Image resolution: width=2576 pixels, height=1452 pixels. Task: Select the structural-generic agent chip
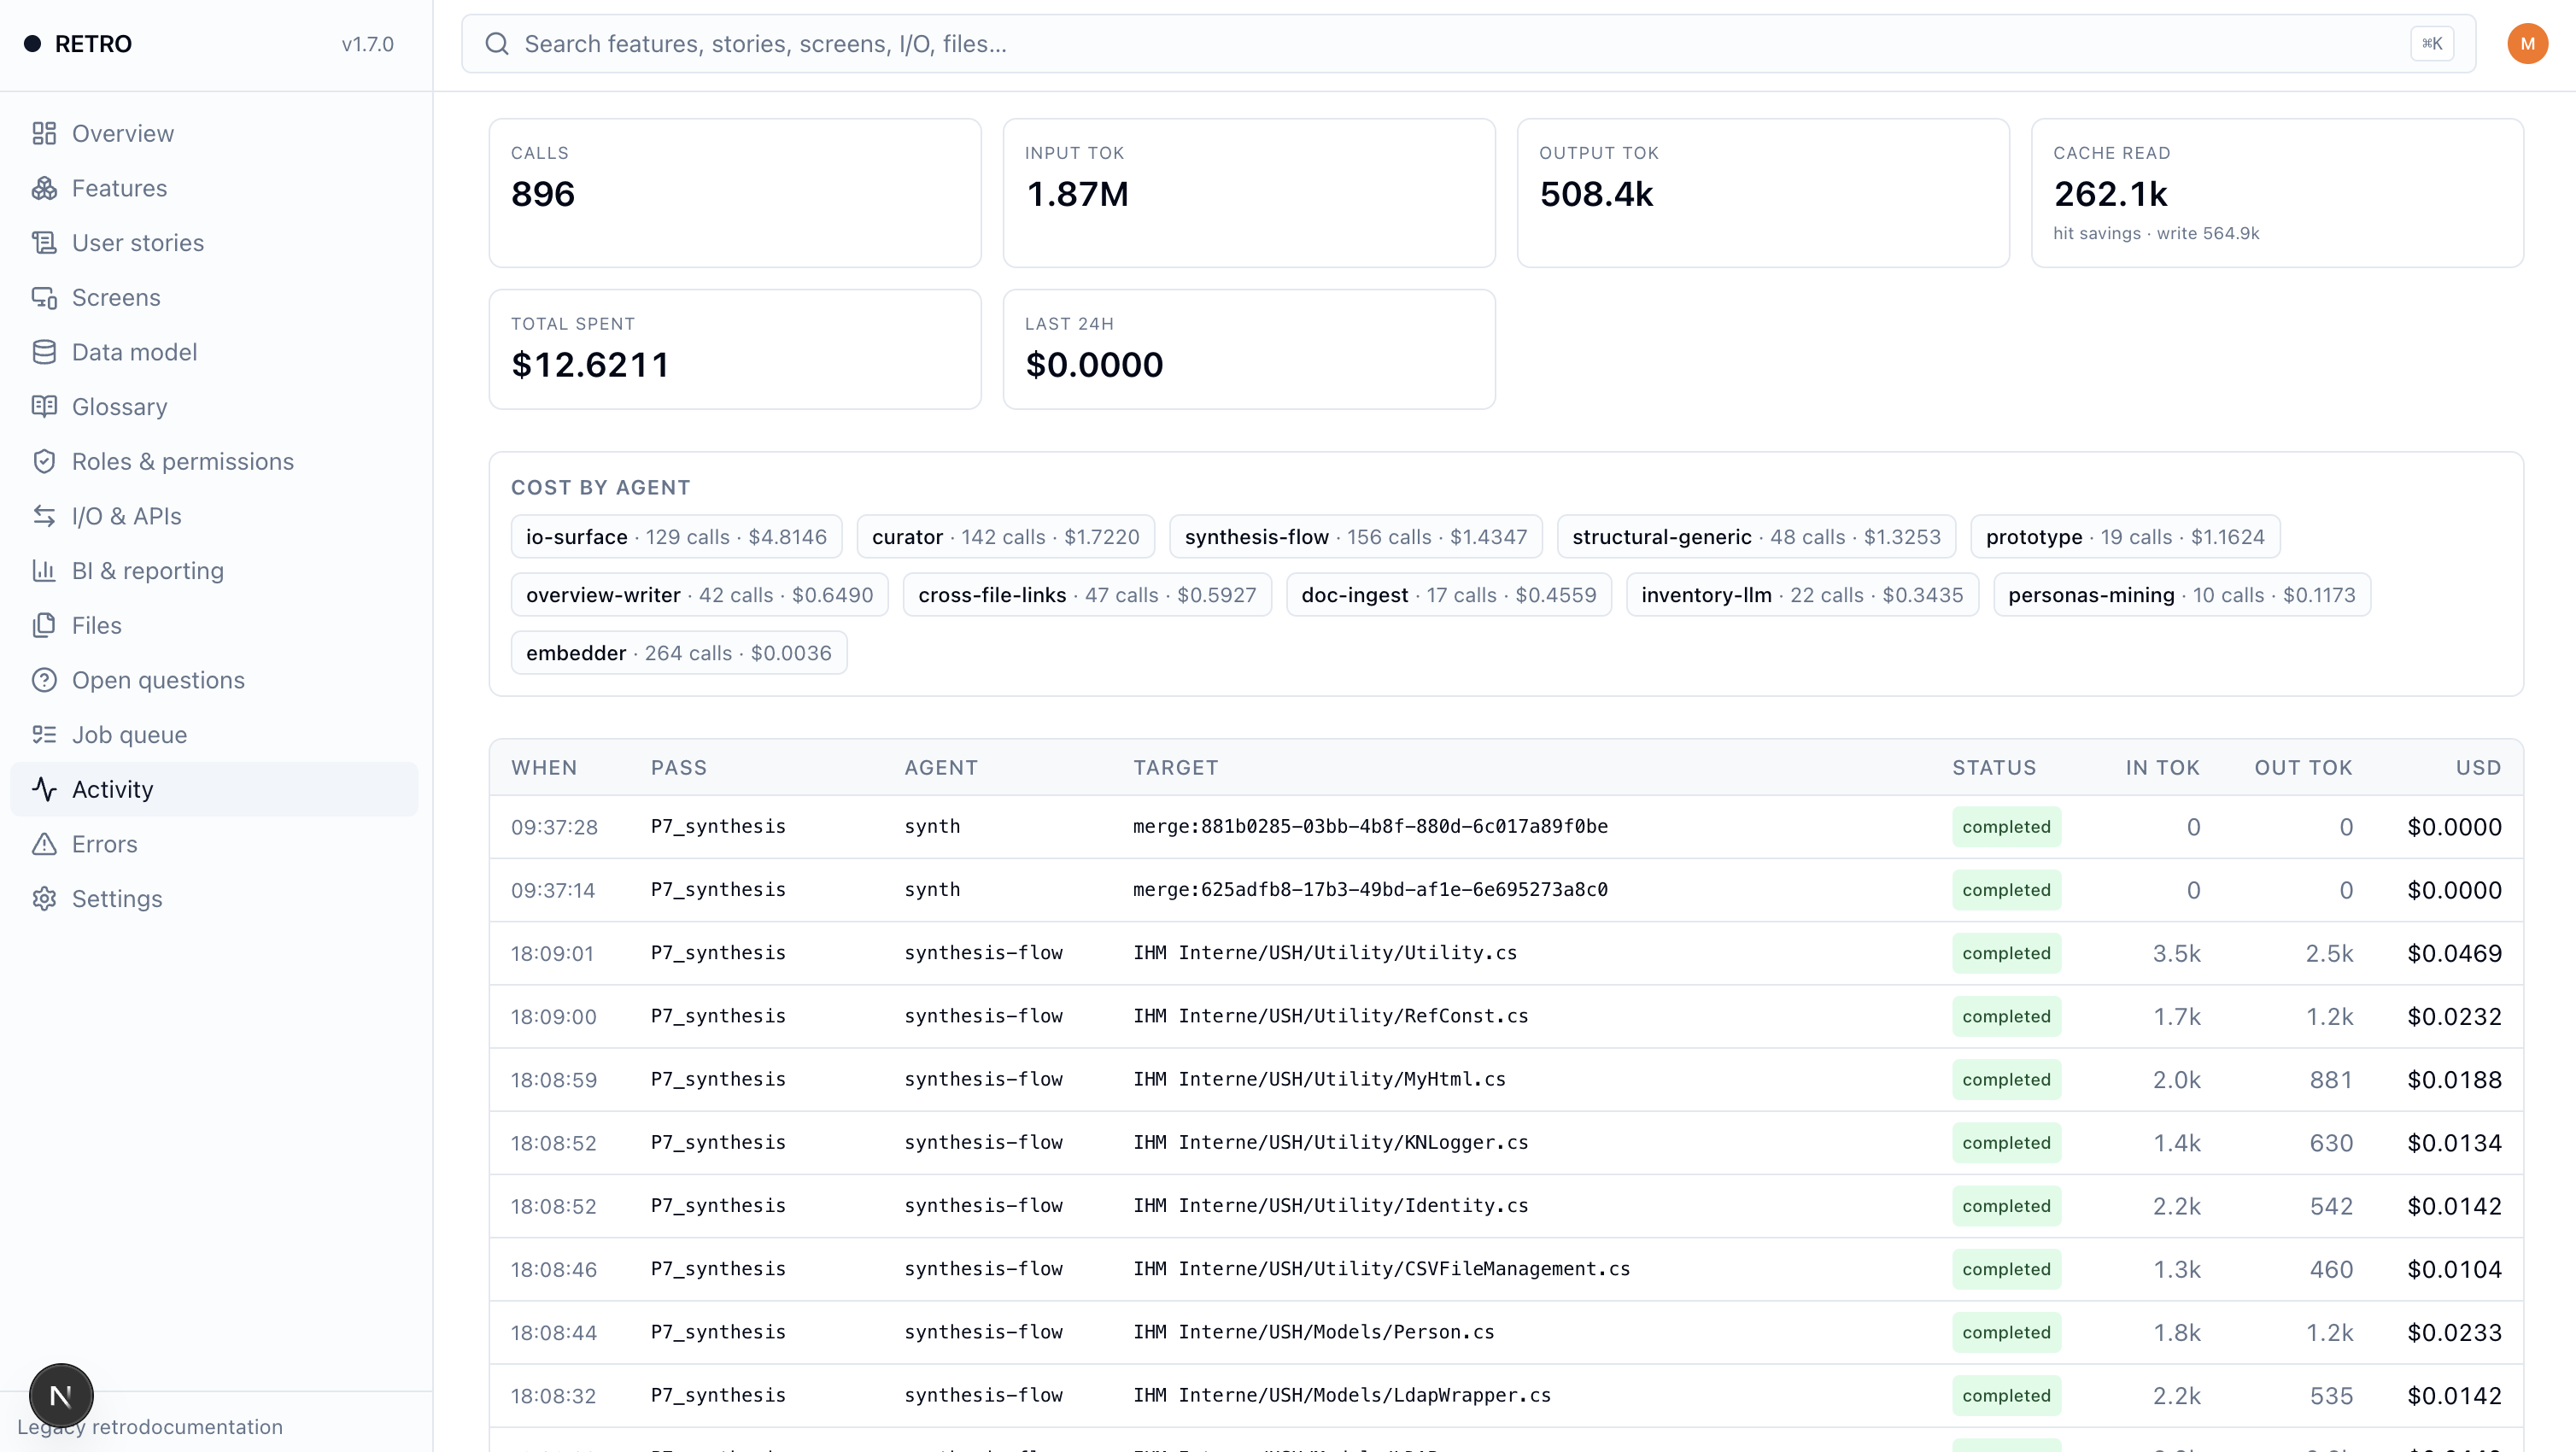click(x=1756, y=537)
